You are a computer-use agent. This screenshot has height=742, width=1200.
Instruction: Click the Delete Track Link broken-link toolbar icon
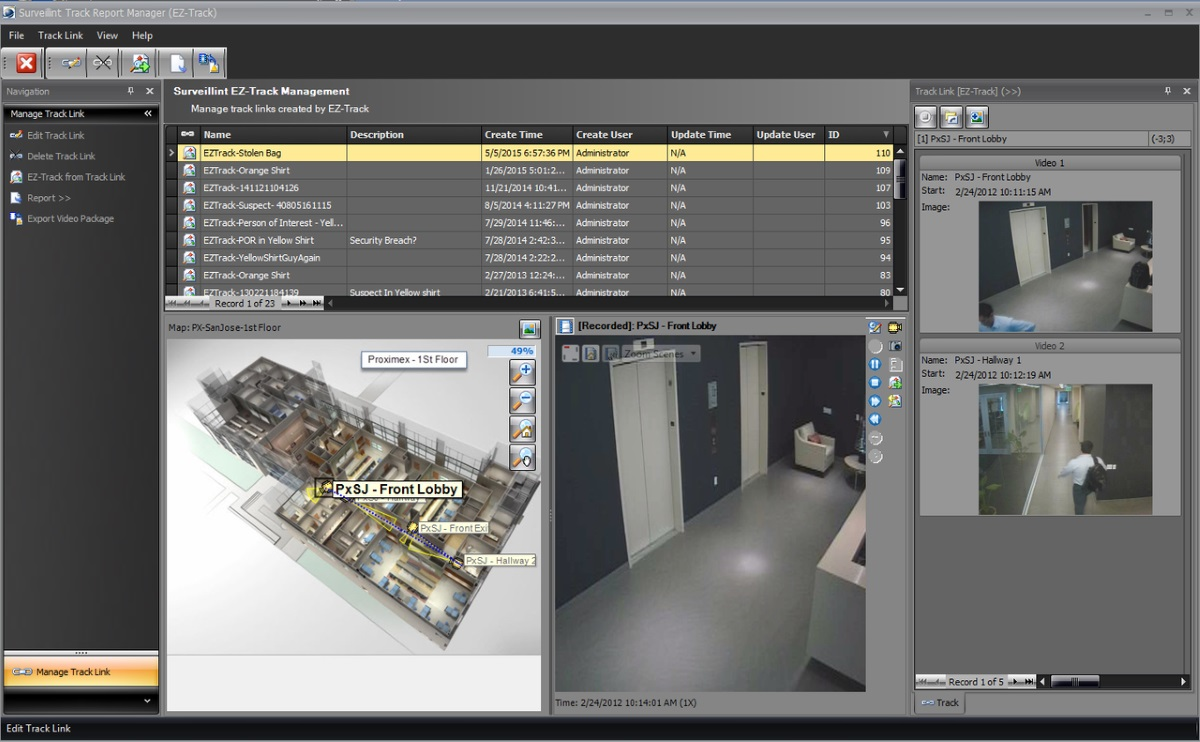click(x=101, y=63)
